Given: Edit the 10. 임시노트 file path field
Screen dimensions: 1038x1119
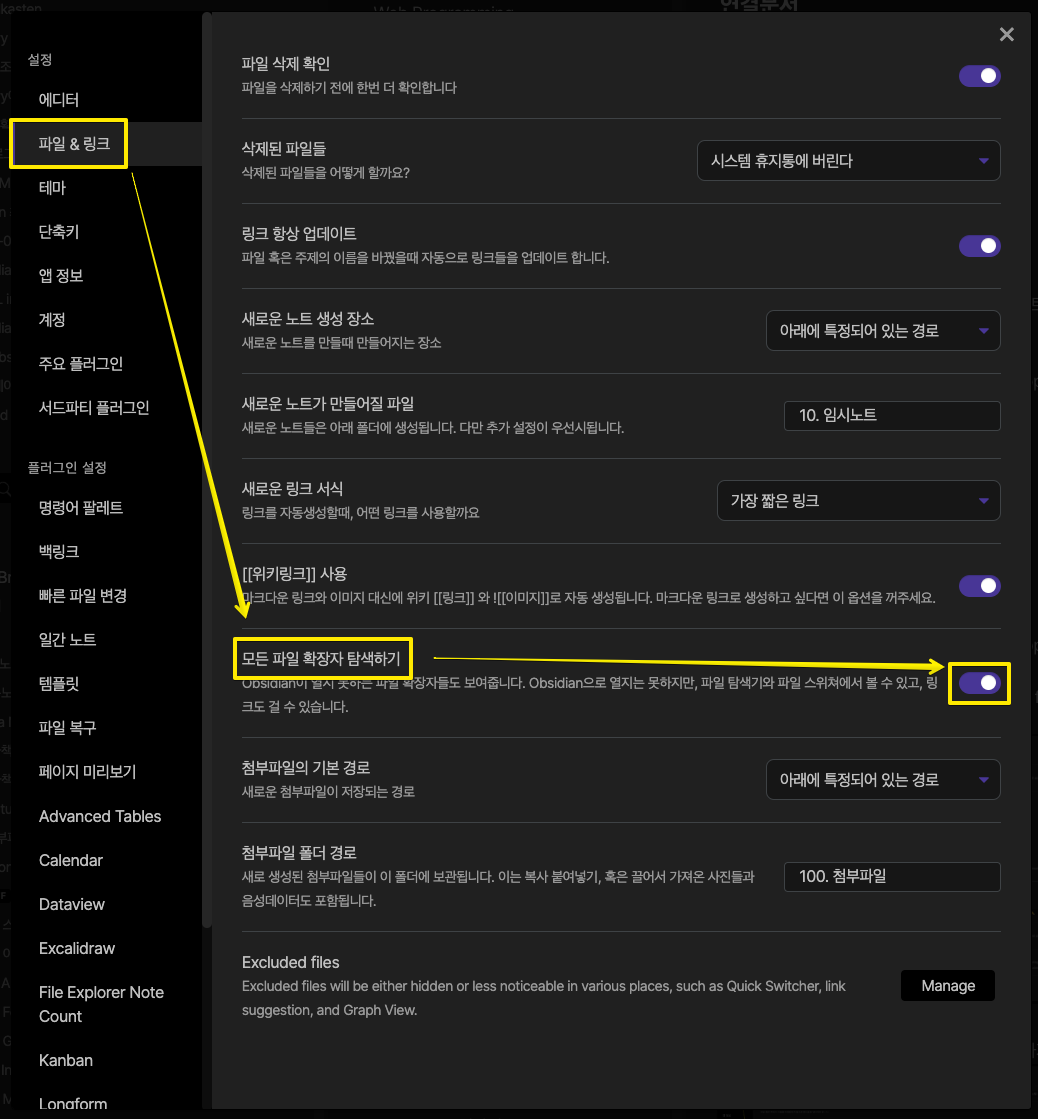Looking at the screenshot, I should coord(892,416).
